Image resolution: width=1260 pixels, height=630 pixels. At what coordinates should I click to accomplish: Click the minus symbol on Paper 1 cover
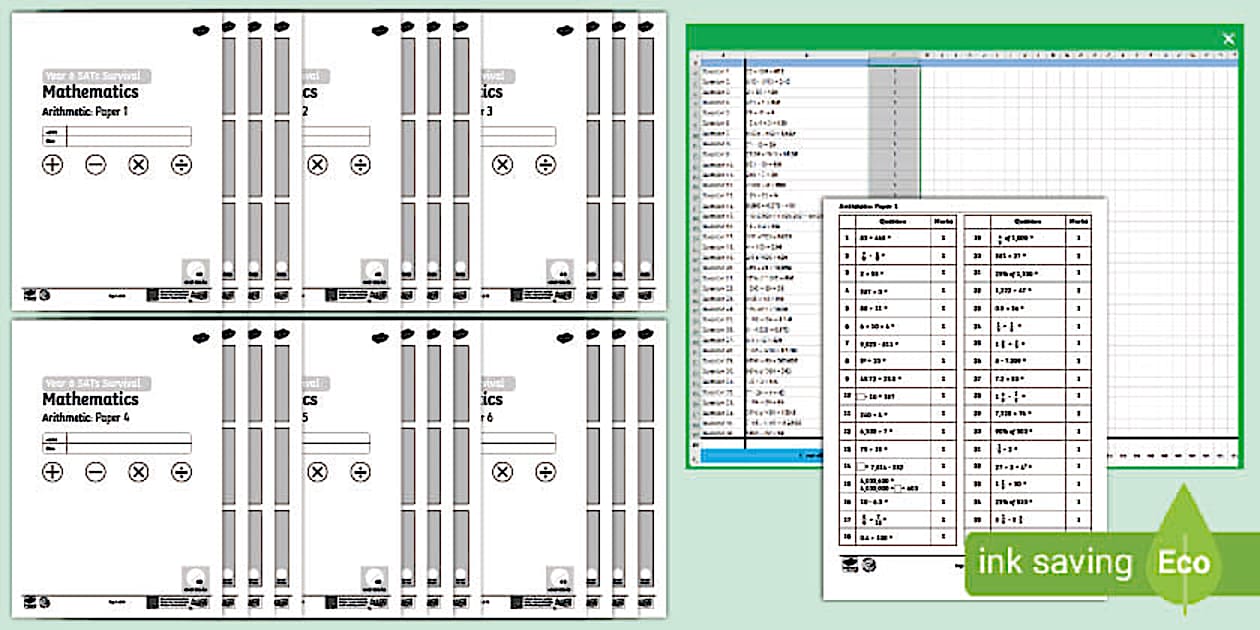96,165
